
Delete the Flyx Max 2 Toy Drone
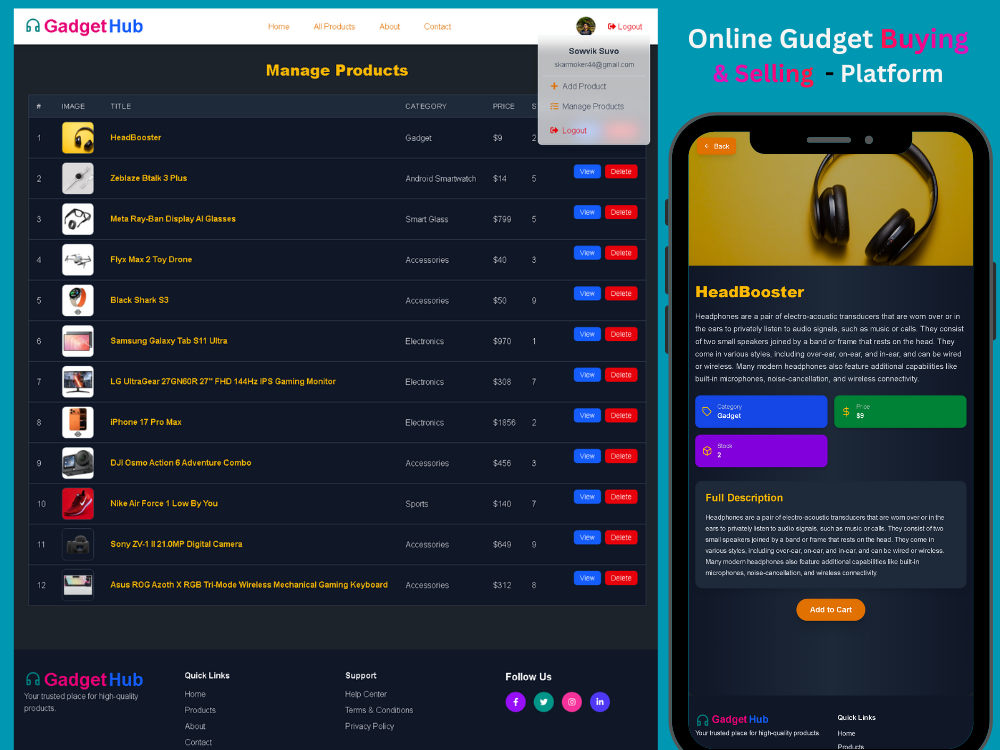(x=621, y=253)
